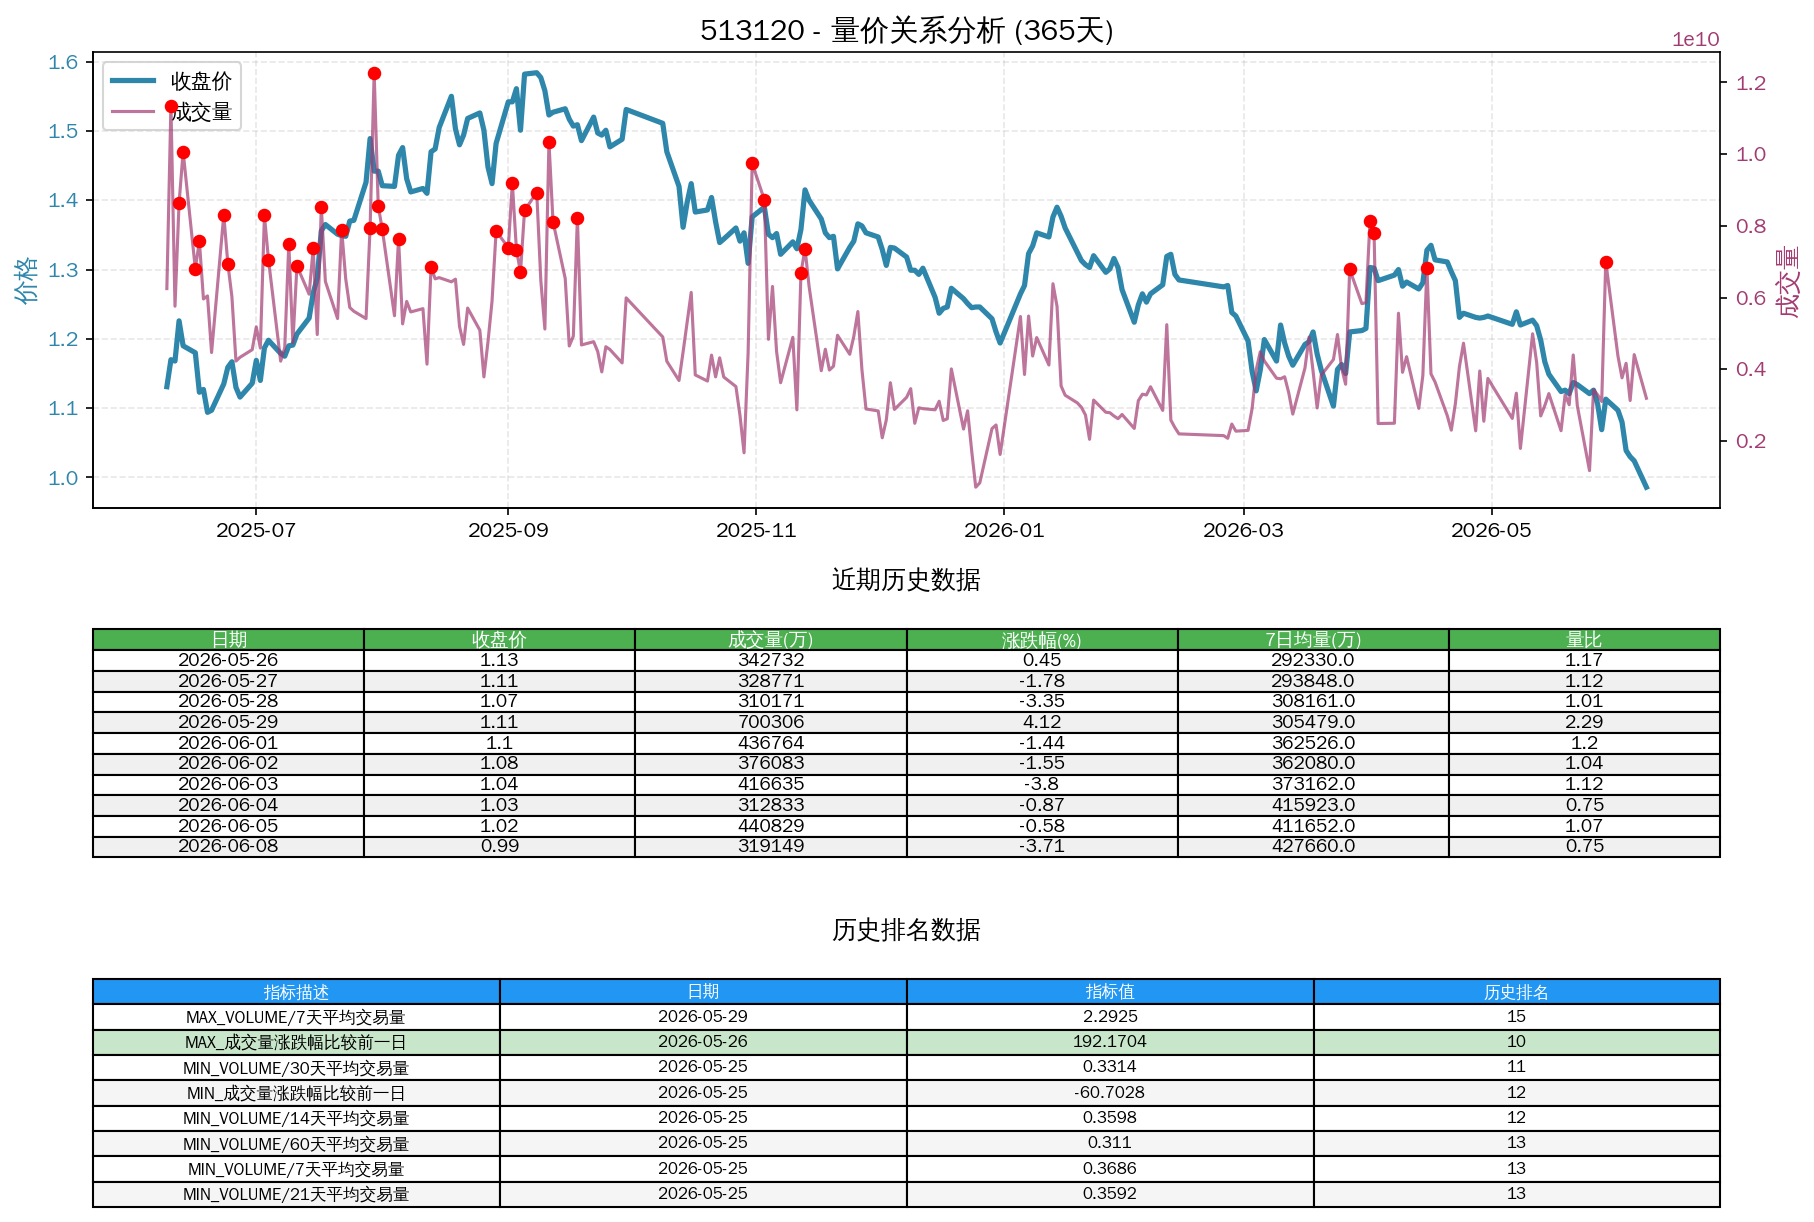Click the 2025-07 x-axis tick label

coord(256,530)
